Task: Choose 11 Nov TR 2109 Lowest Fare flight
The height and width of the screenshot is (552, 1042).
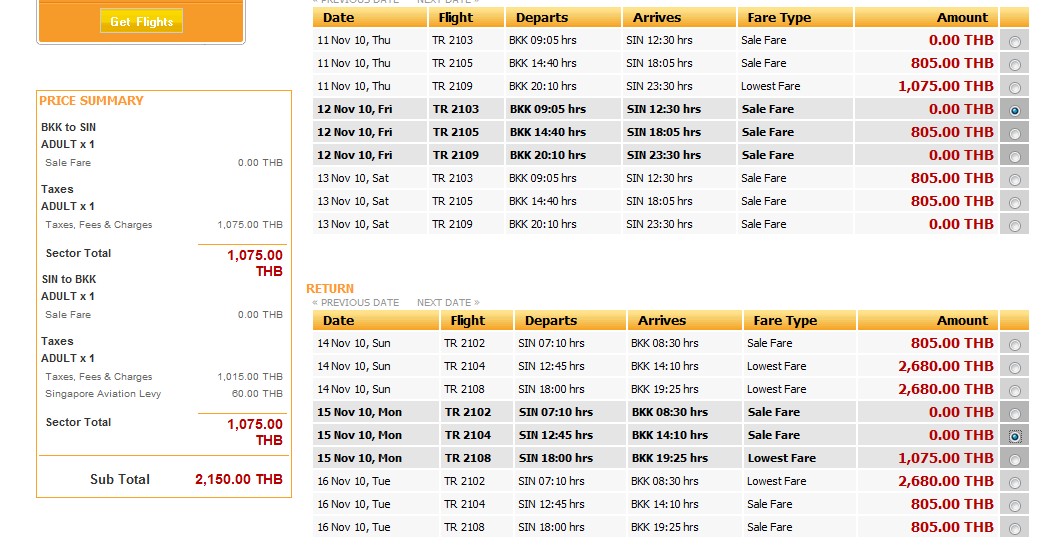Action: (1015, 87)
